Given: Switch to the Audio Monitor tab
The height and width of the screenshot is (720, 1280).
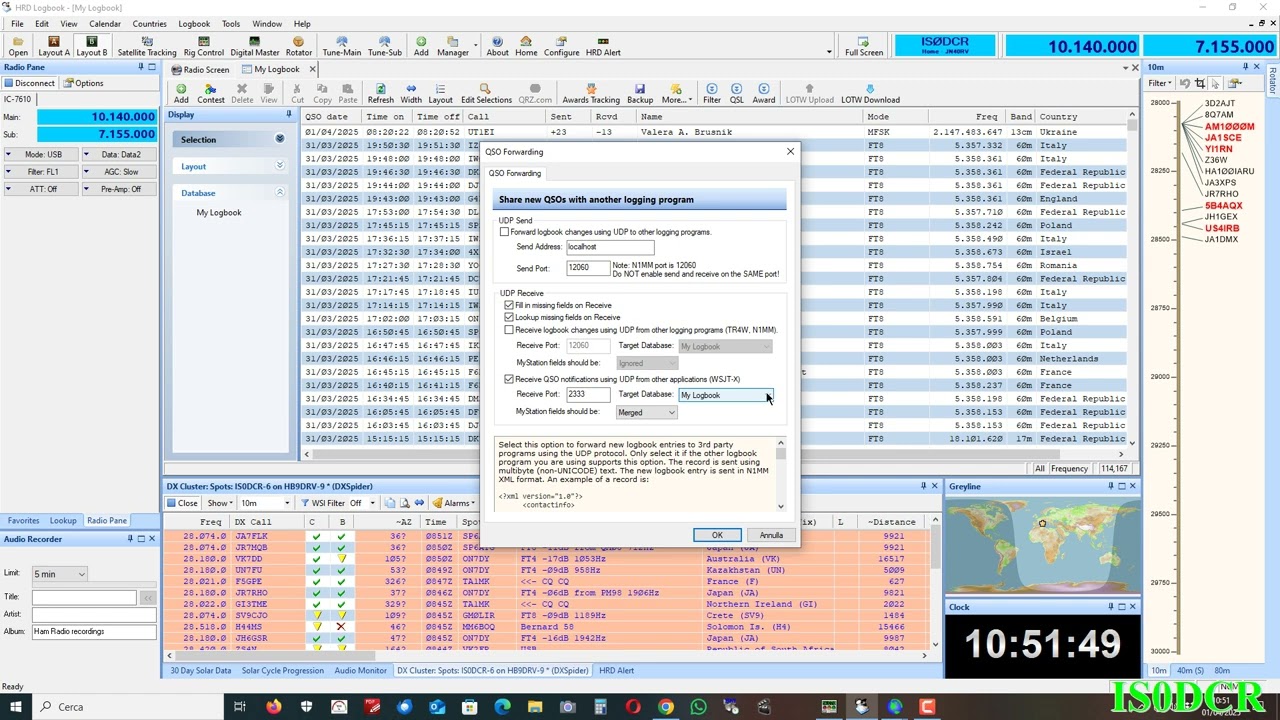Looking at the screenshot, I should (360, 671).
